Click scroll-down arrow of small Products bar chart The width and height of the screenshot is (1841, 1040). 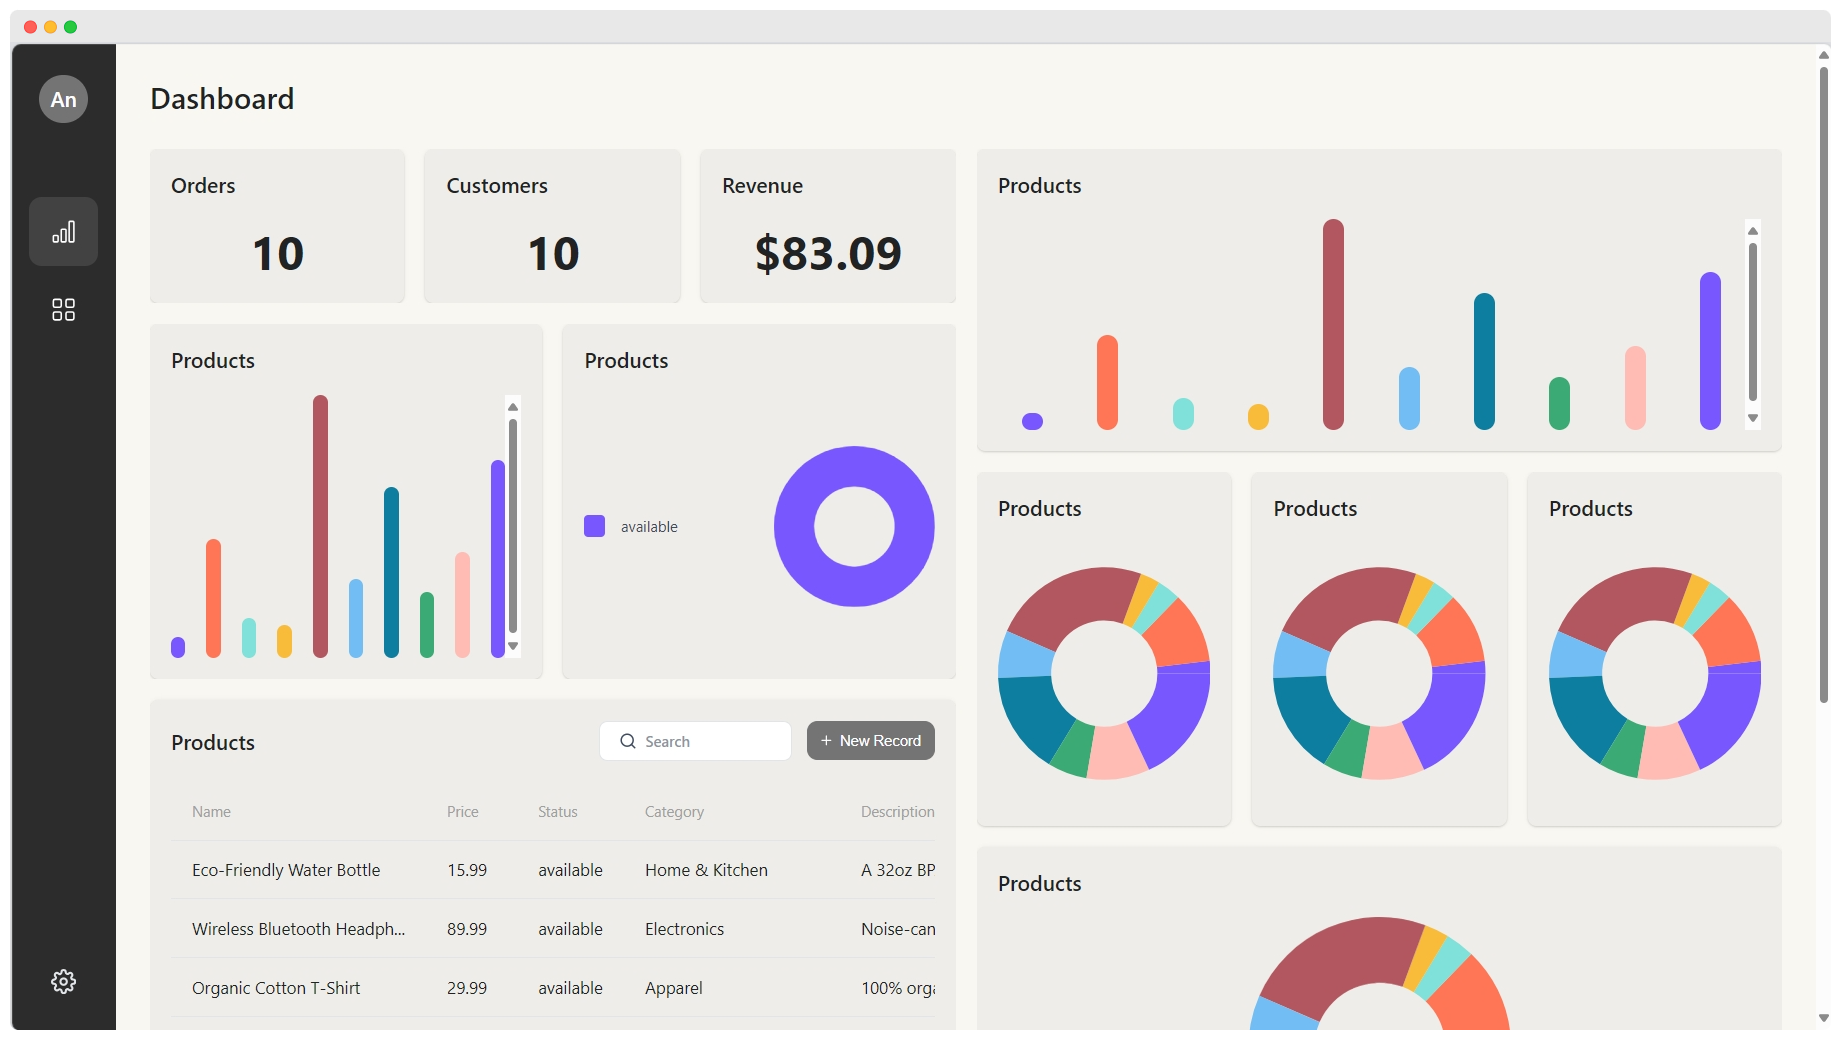tap(513, 646)
